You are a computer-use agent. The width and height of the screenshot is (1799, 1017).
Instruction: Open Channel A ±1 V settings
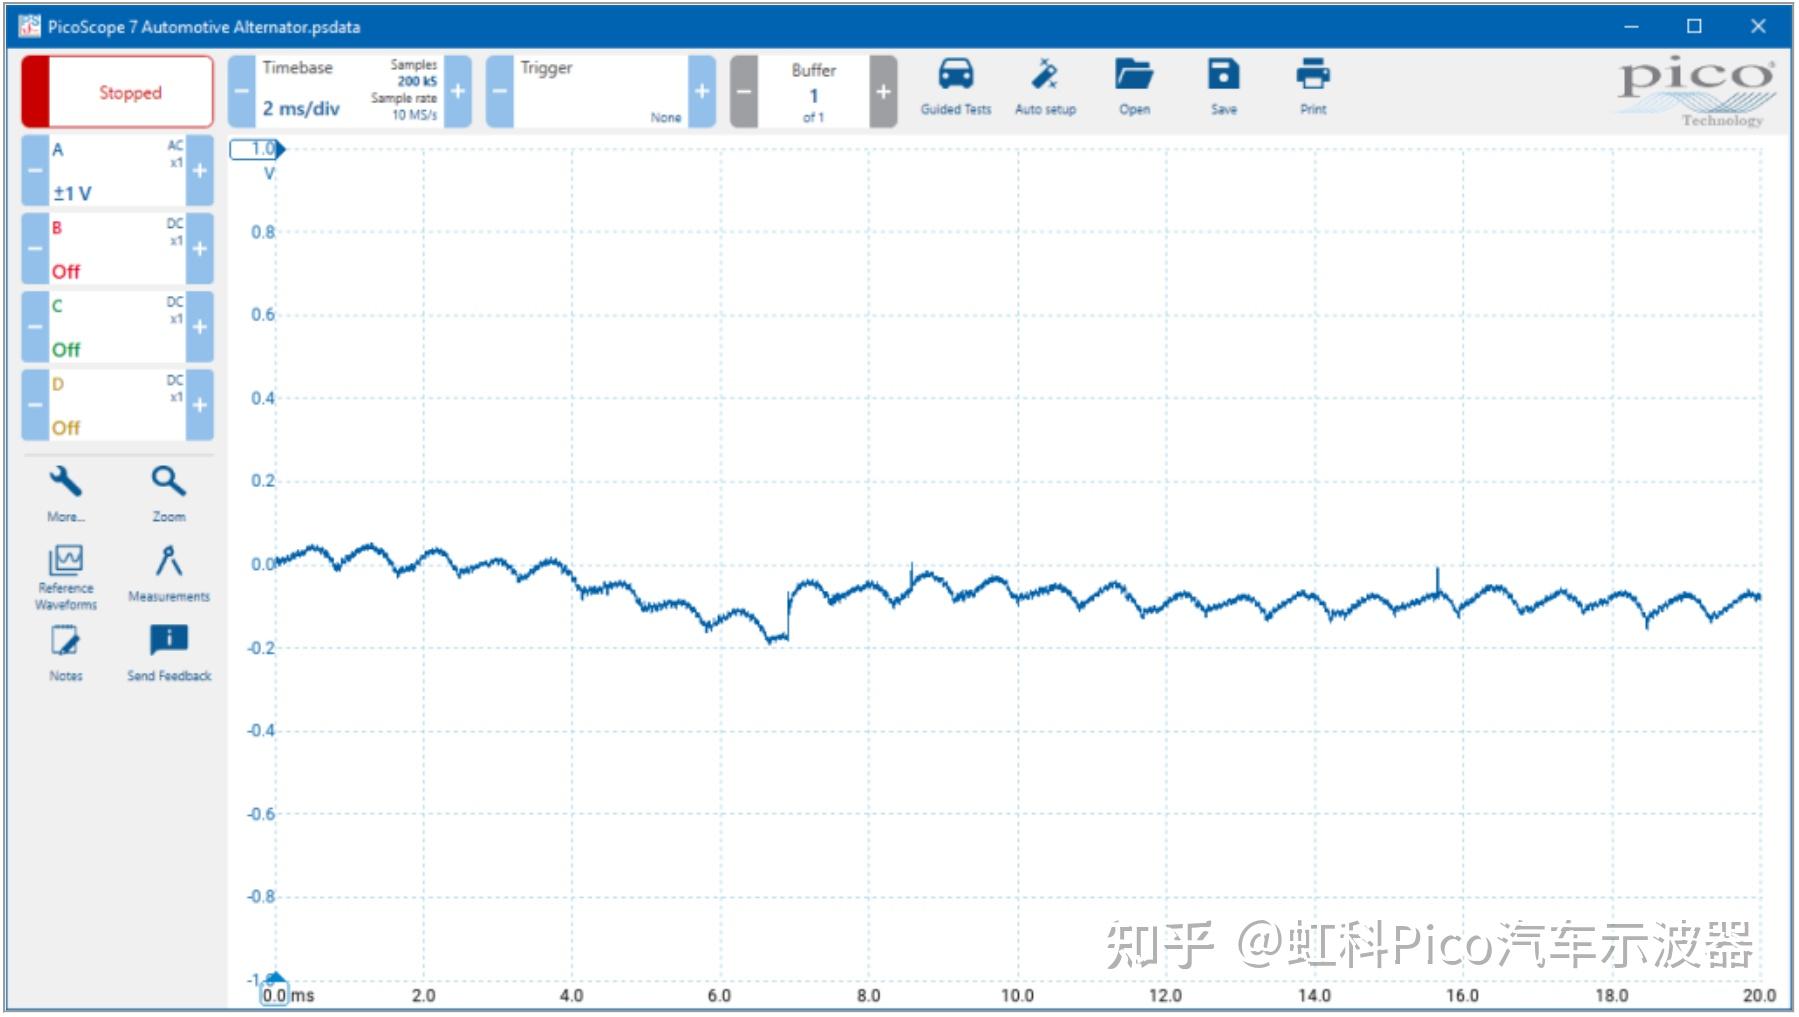pos(117,170)
